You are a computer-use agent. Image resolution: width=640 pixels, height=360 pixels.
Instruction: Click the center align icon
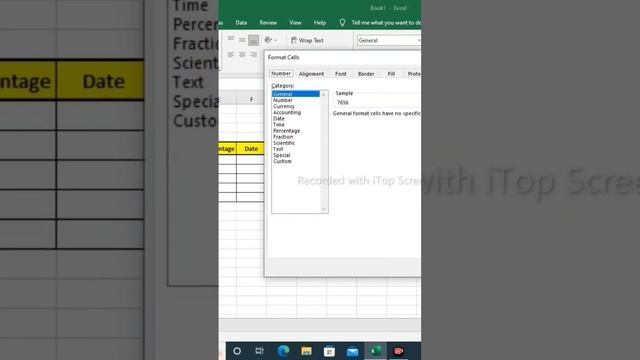point(242,54)
